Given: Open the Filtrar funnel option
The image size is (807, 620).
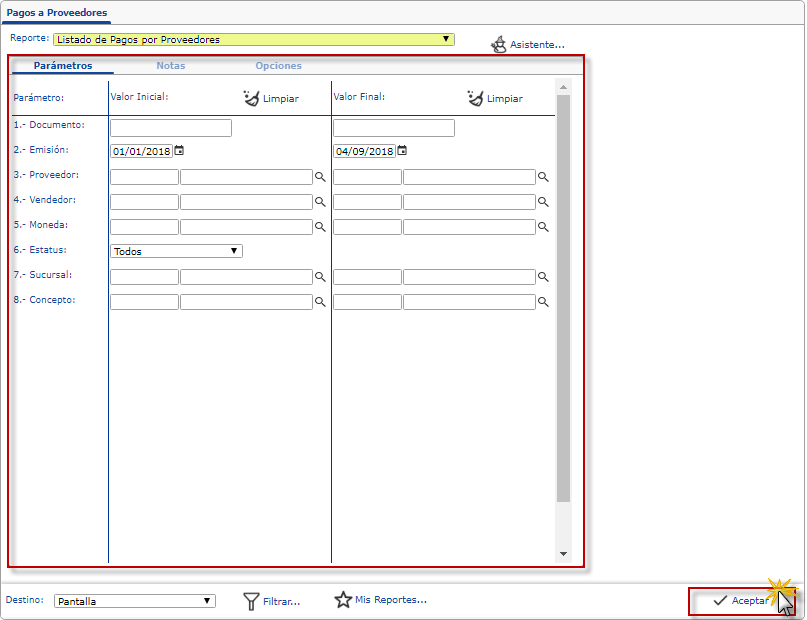Looking at the screenshot, I should pyautogui.click(x=252, y=601).
